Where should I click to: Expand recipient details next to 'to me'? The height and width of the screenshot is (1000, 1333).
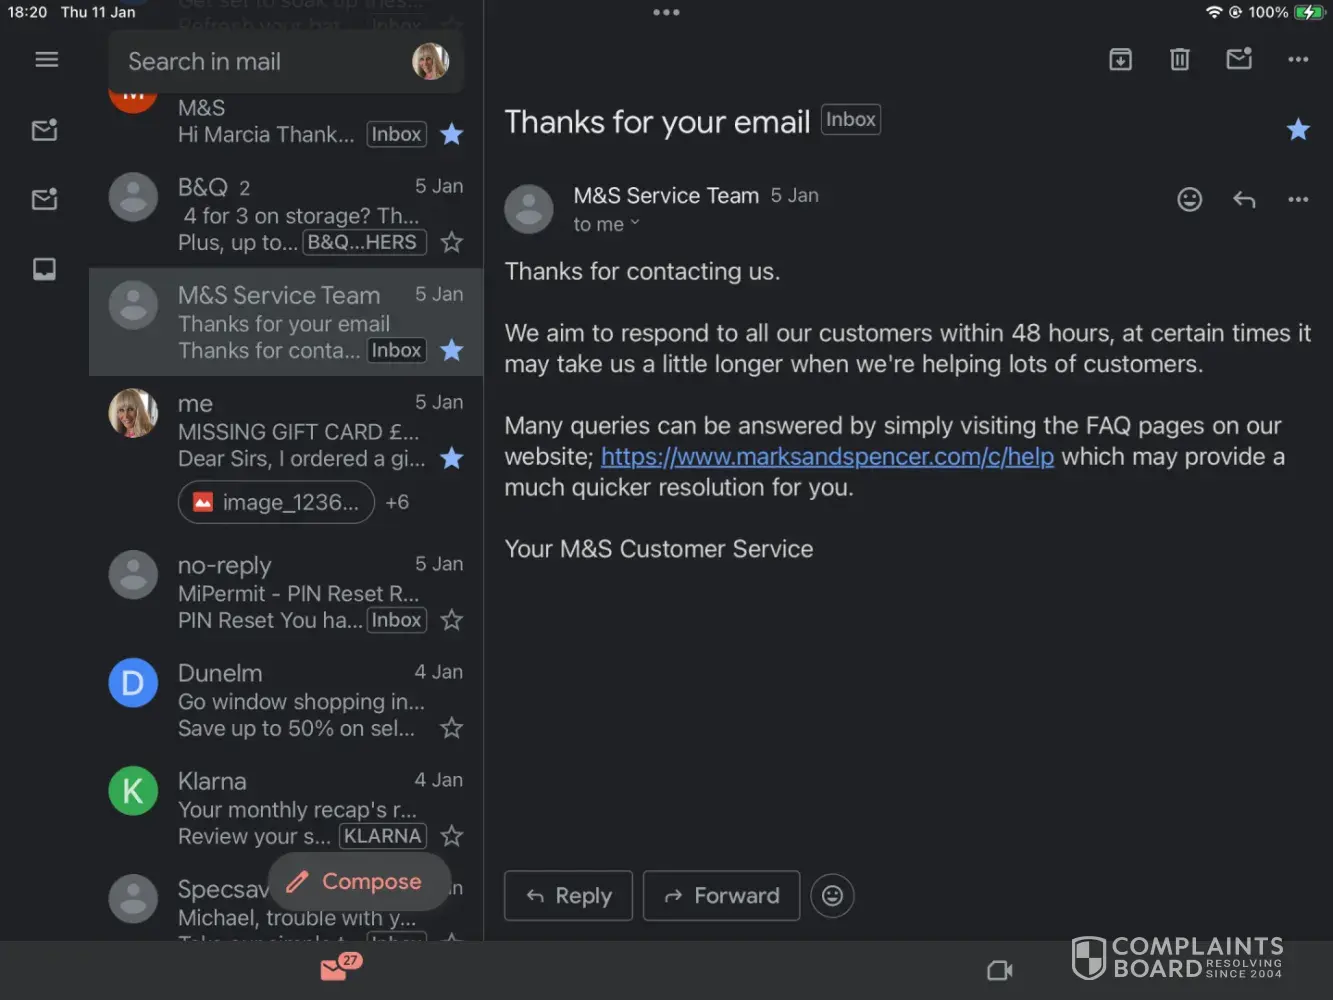coord(634,224)
